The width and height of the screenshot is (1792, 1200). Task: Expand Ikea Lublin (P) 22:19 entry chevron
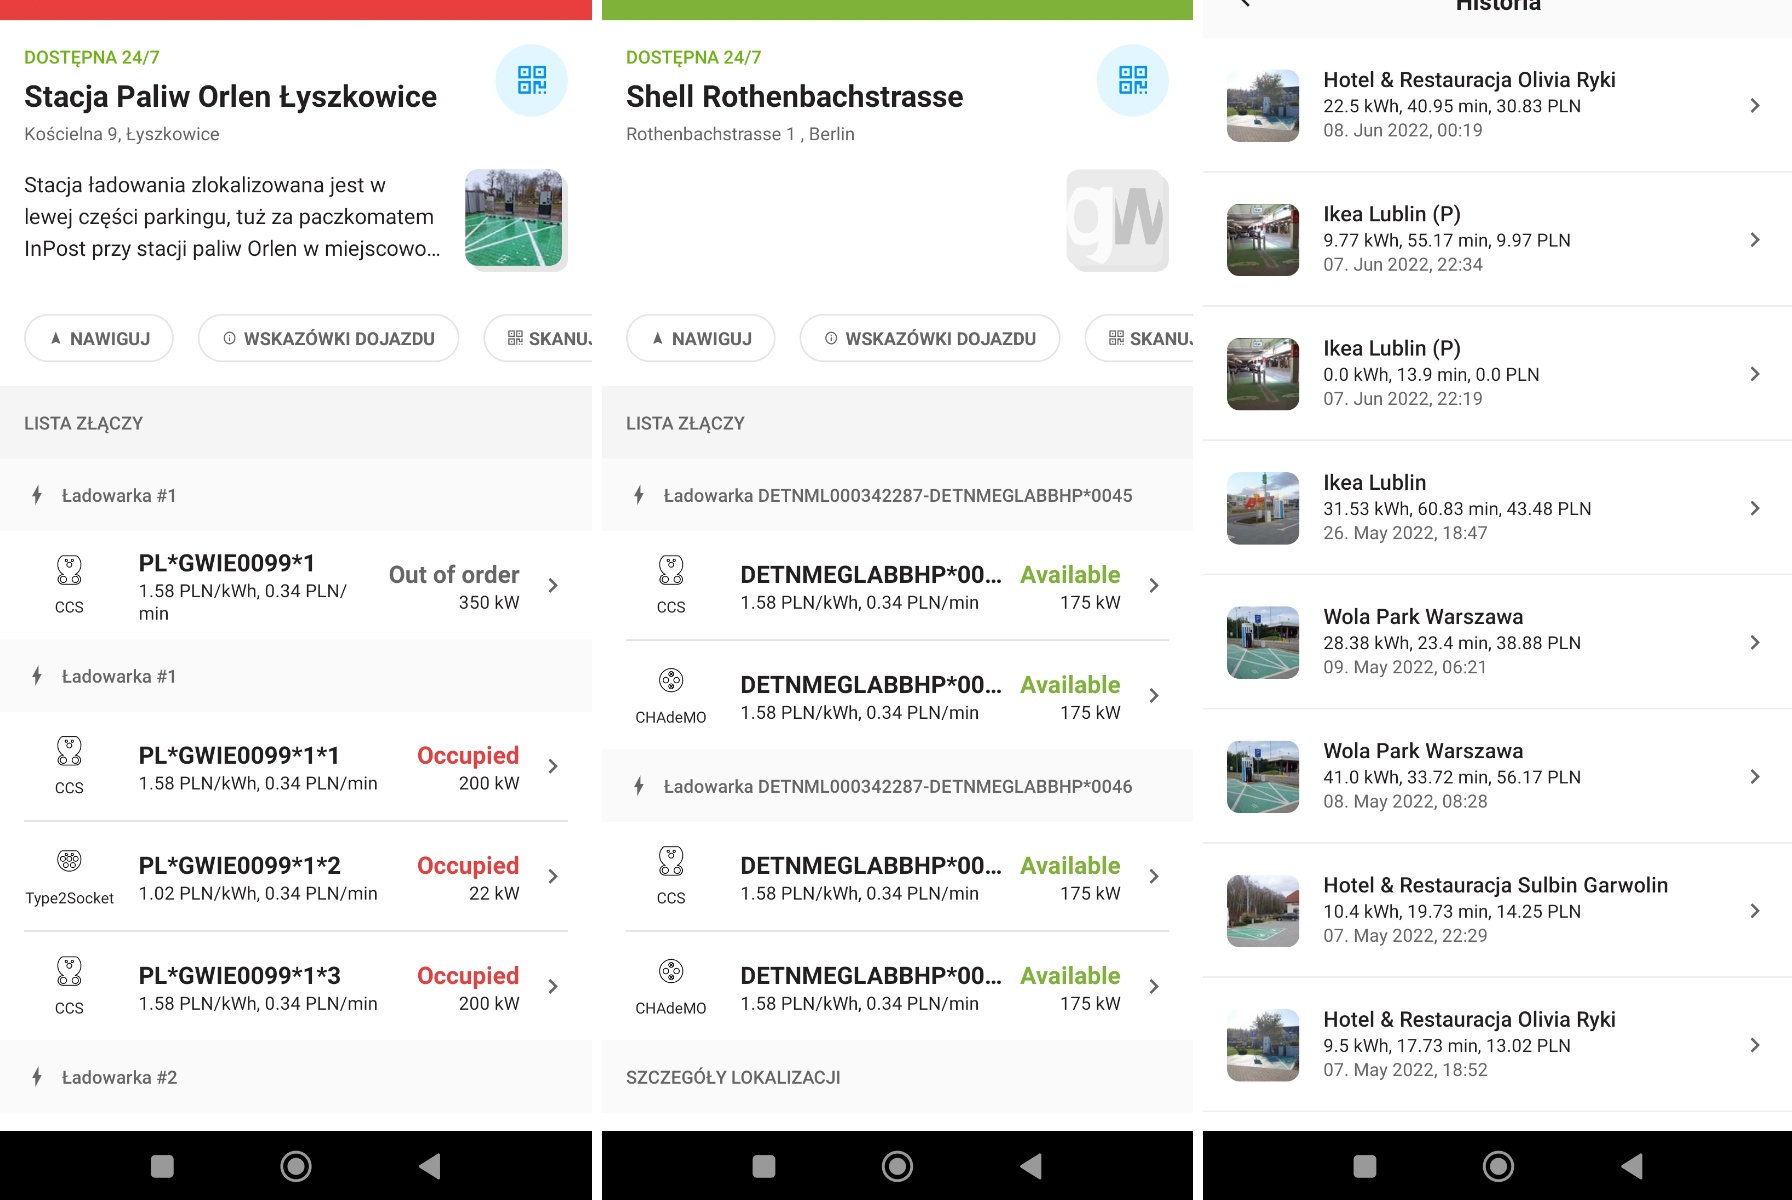point(1755,374)
